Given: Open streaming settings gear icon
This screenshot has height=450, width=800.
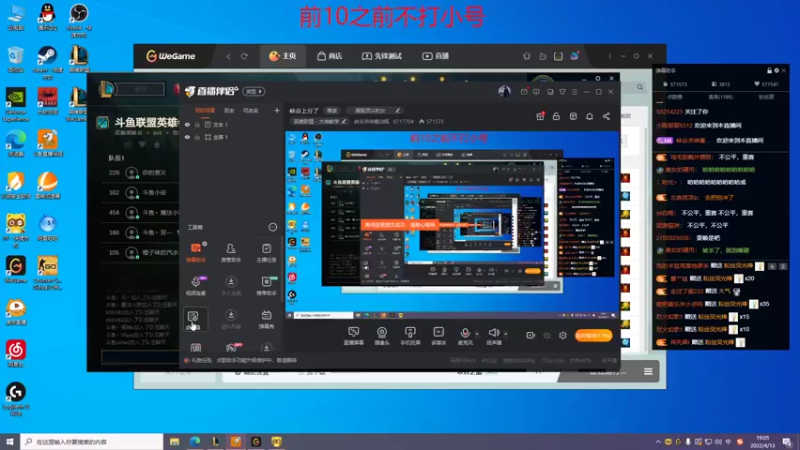Looking at the screenshot, I should click(x=563, y=335).
